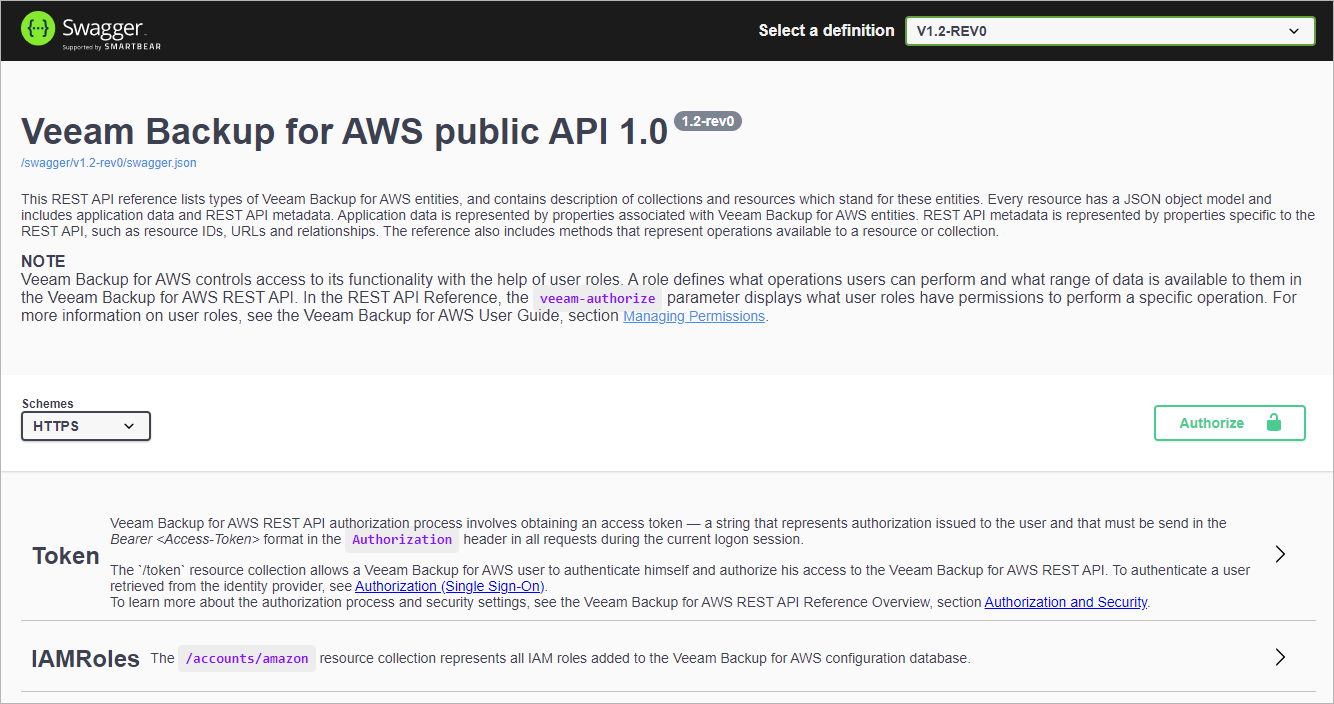Viewport: 1334px width, 704px height.
Task: Expand the Token section heading
Action: 66,556
